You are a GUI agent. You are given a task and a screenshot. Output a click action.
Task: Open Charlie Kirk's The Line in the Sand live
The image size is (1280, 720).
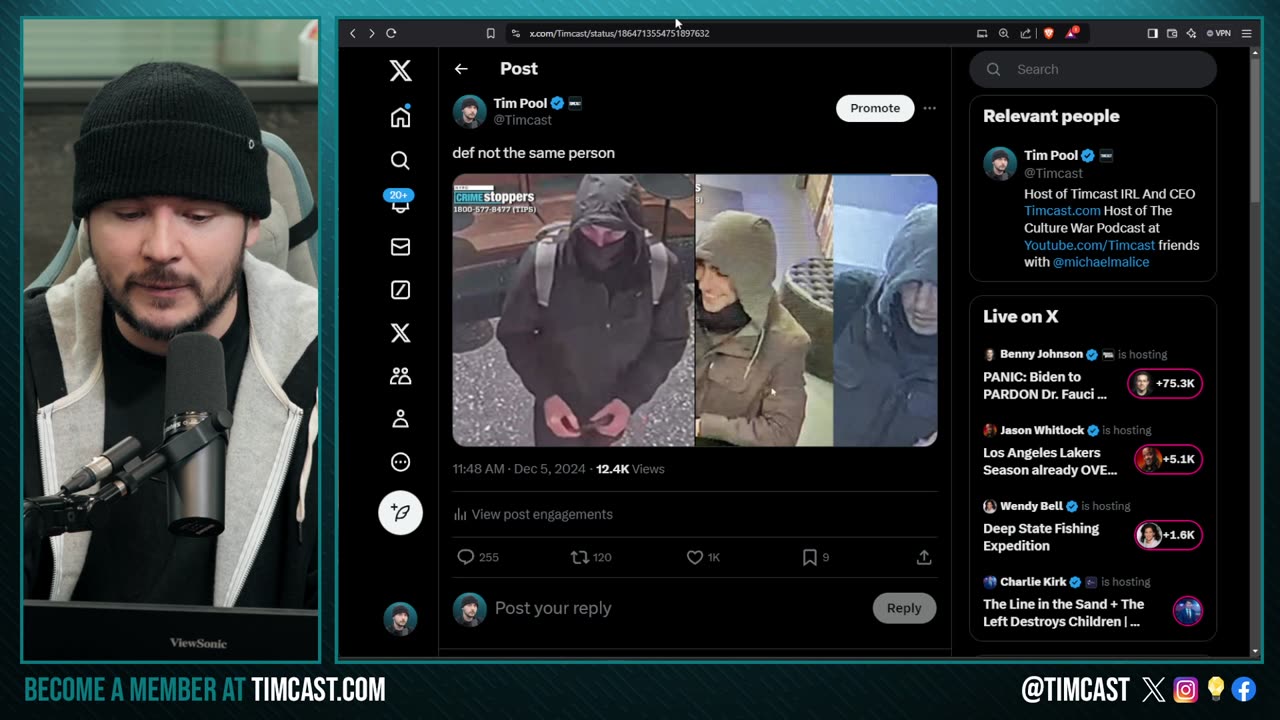(1063, 613)
